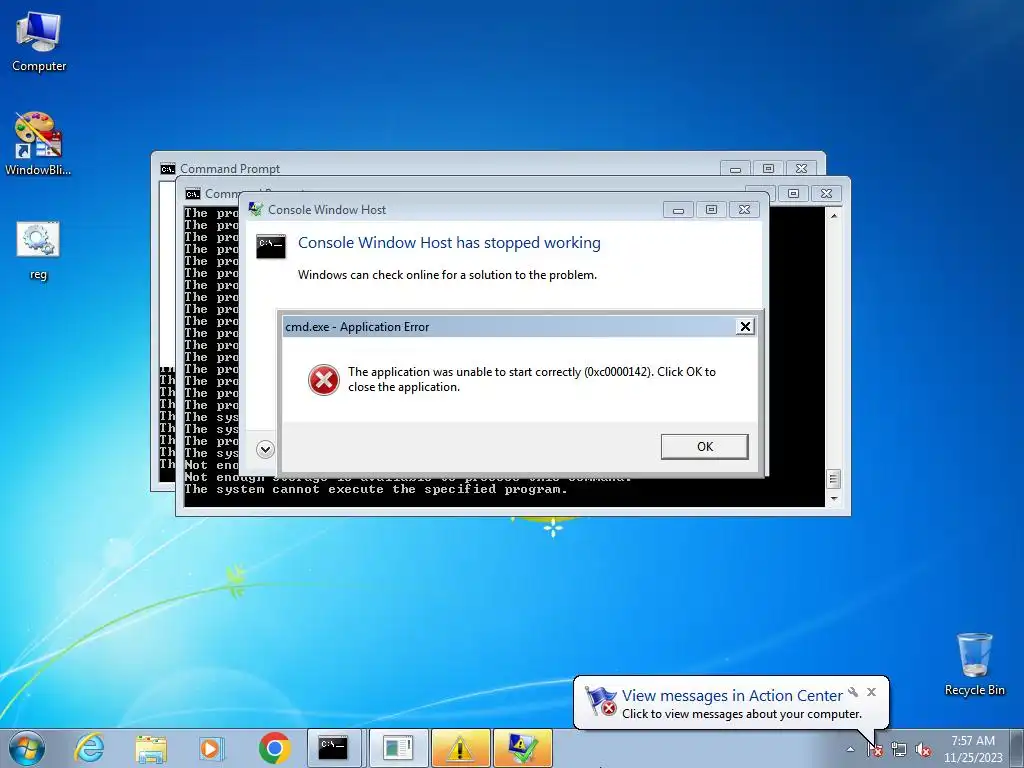The width and height of the screenshot is (1024, 768).
Task: Launch Google Chrome from the taskbar
Action: coord(274,748)
